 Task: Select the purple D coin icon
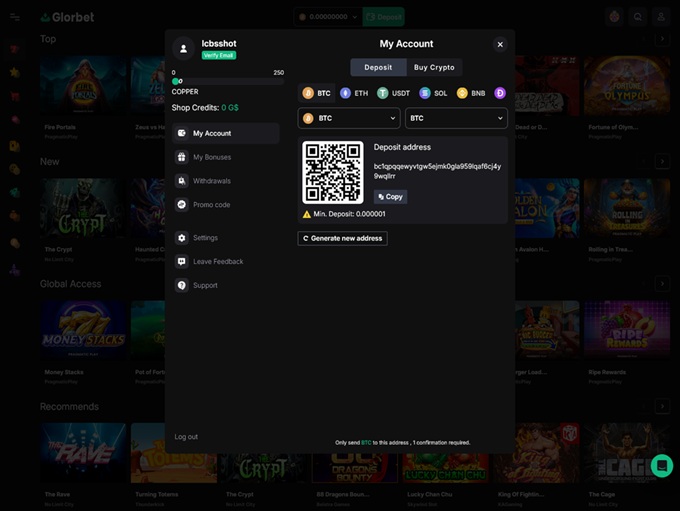pos(500,93)
